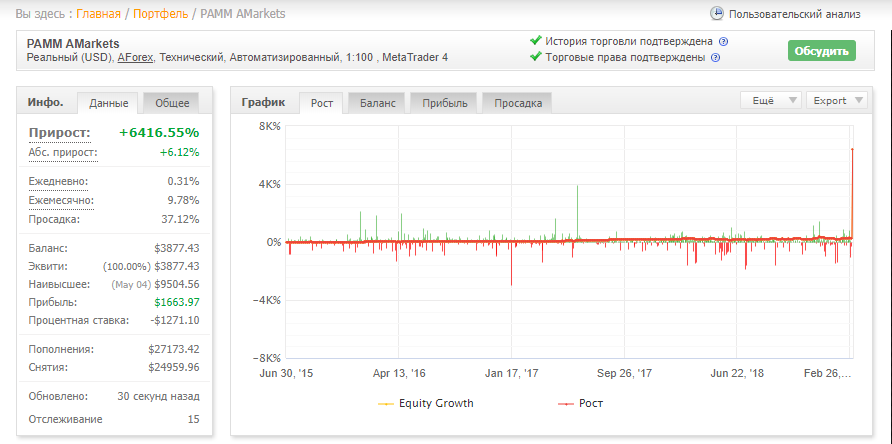The height and width of the screenshot is (444, 892).
Task: Switch to the Общее info tab
Action: [172, 103]
